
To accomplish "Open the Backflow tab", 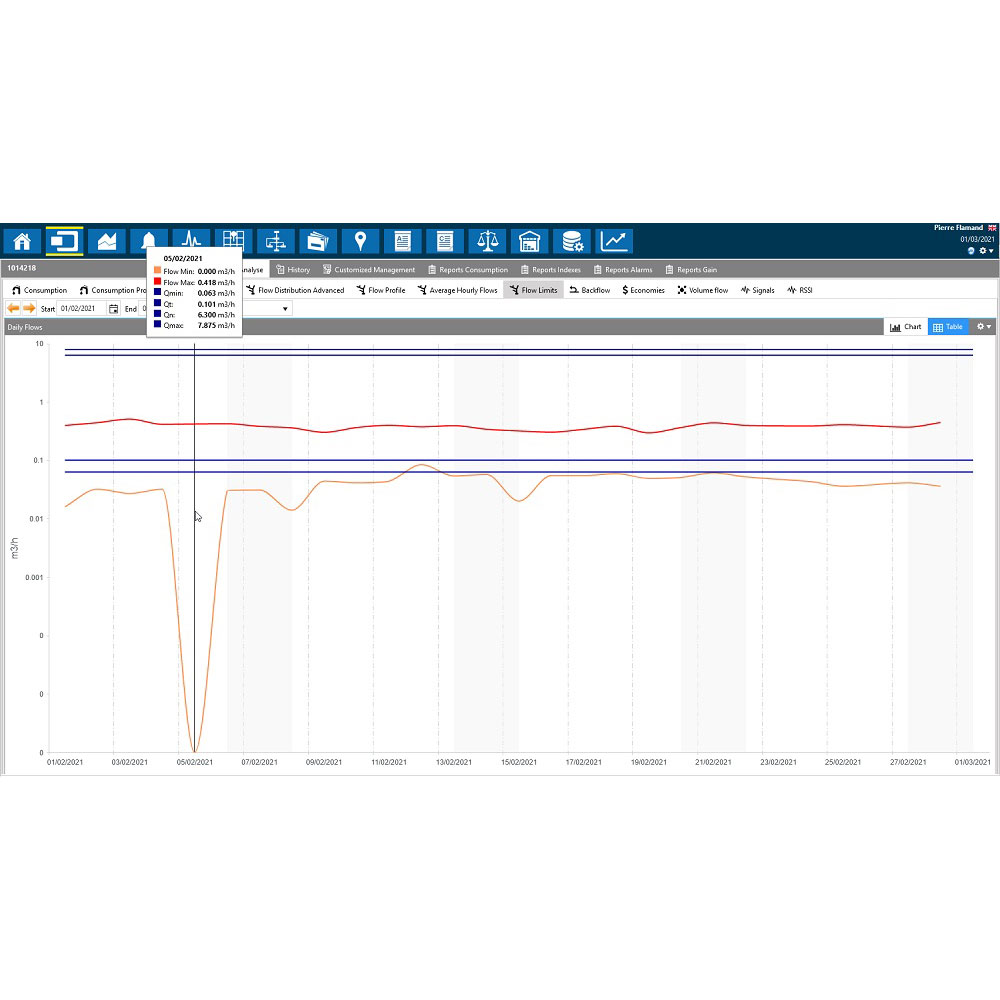I will pos(589,290).
